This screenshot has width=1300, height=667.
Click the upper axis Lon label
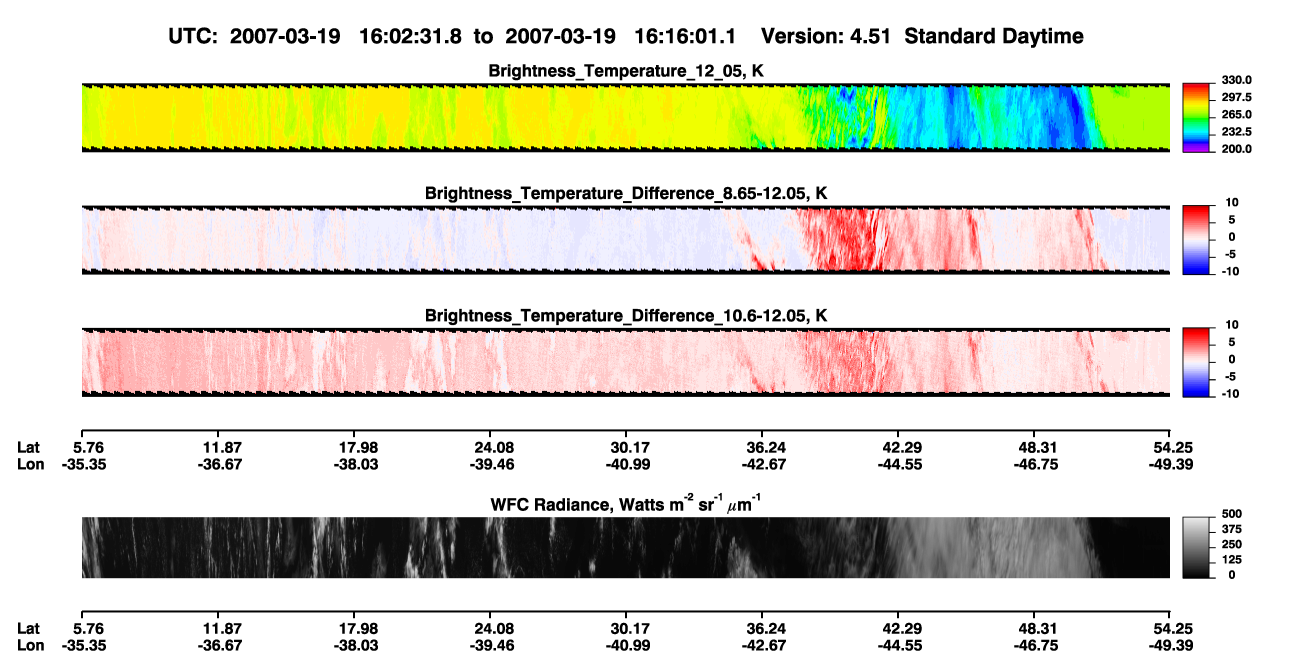click(31, 464)
